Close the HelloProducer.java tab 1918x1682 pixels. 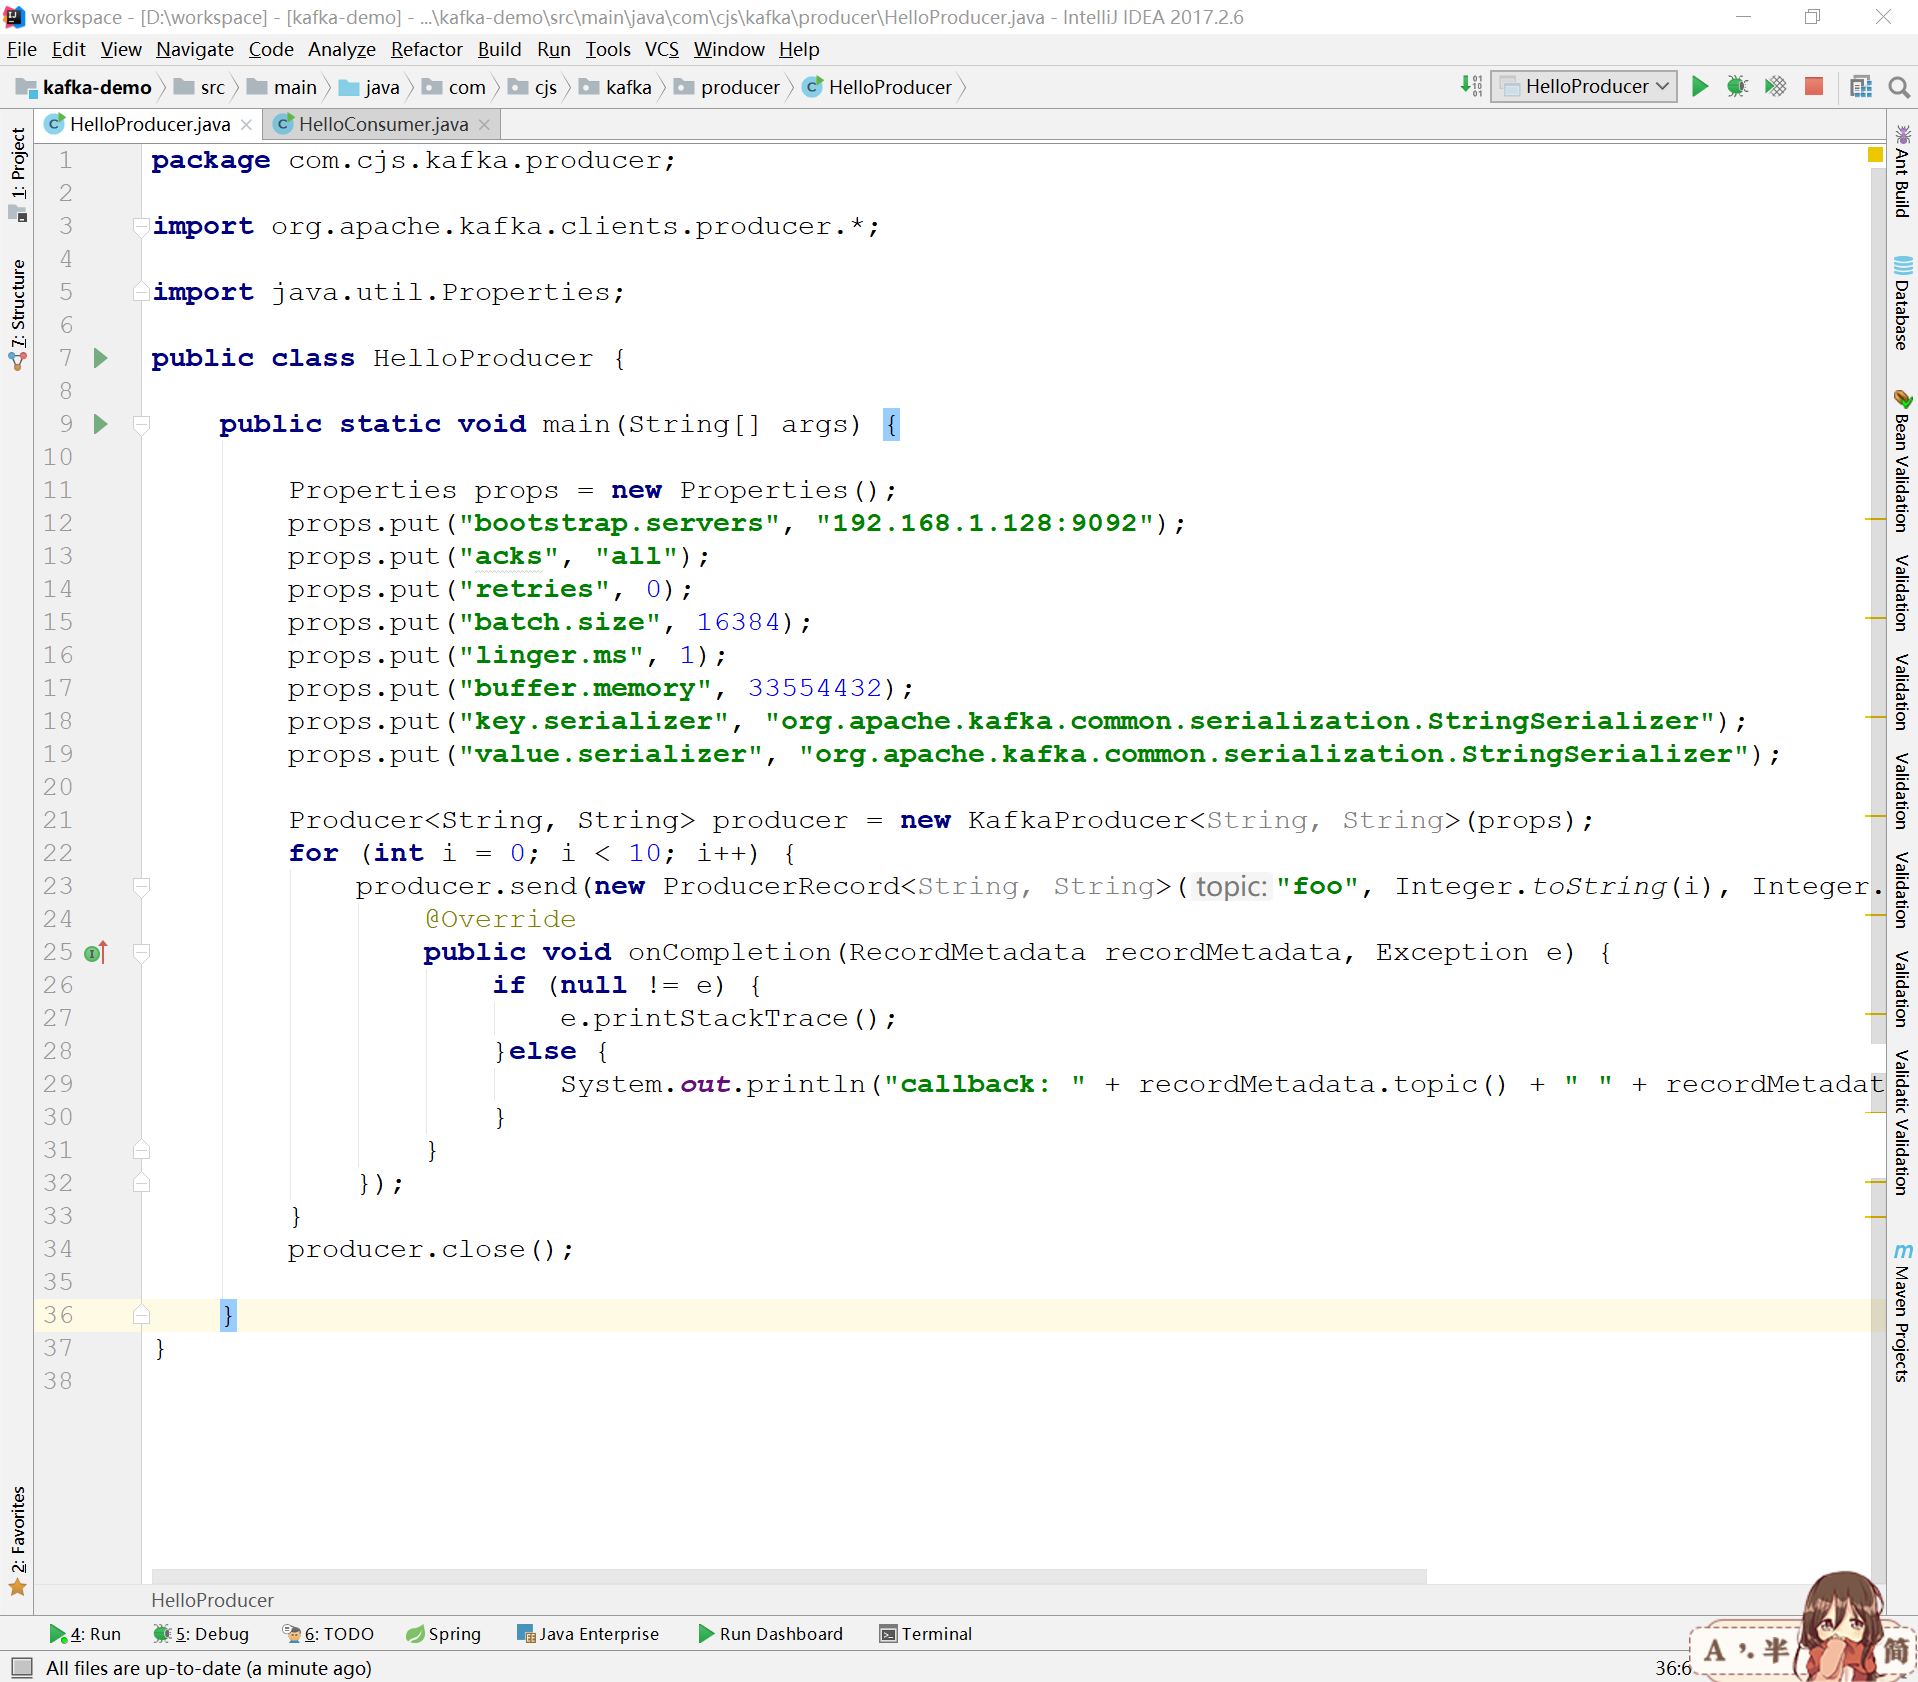[246, 124]
